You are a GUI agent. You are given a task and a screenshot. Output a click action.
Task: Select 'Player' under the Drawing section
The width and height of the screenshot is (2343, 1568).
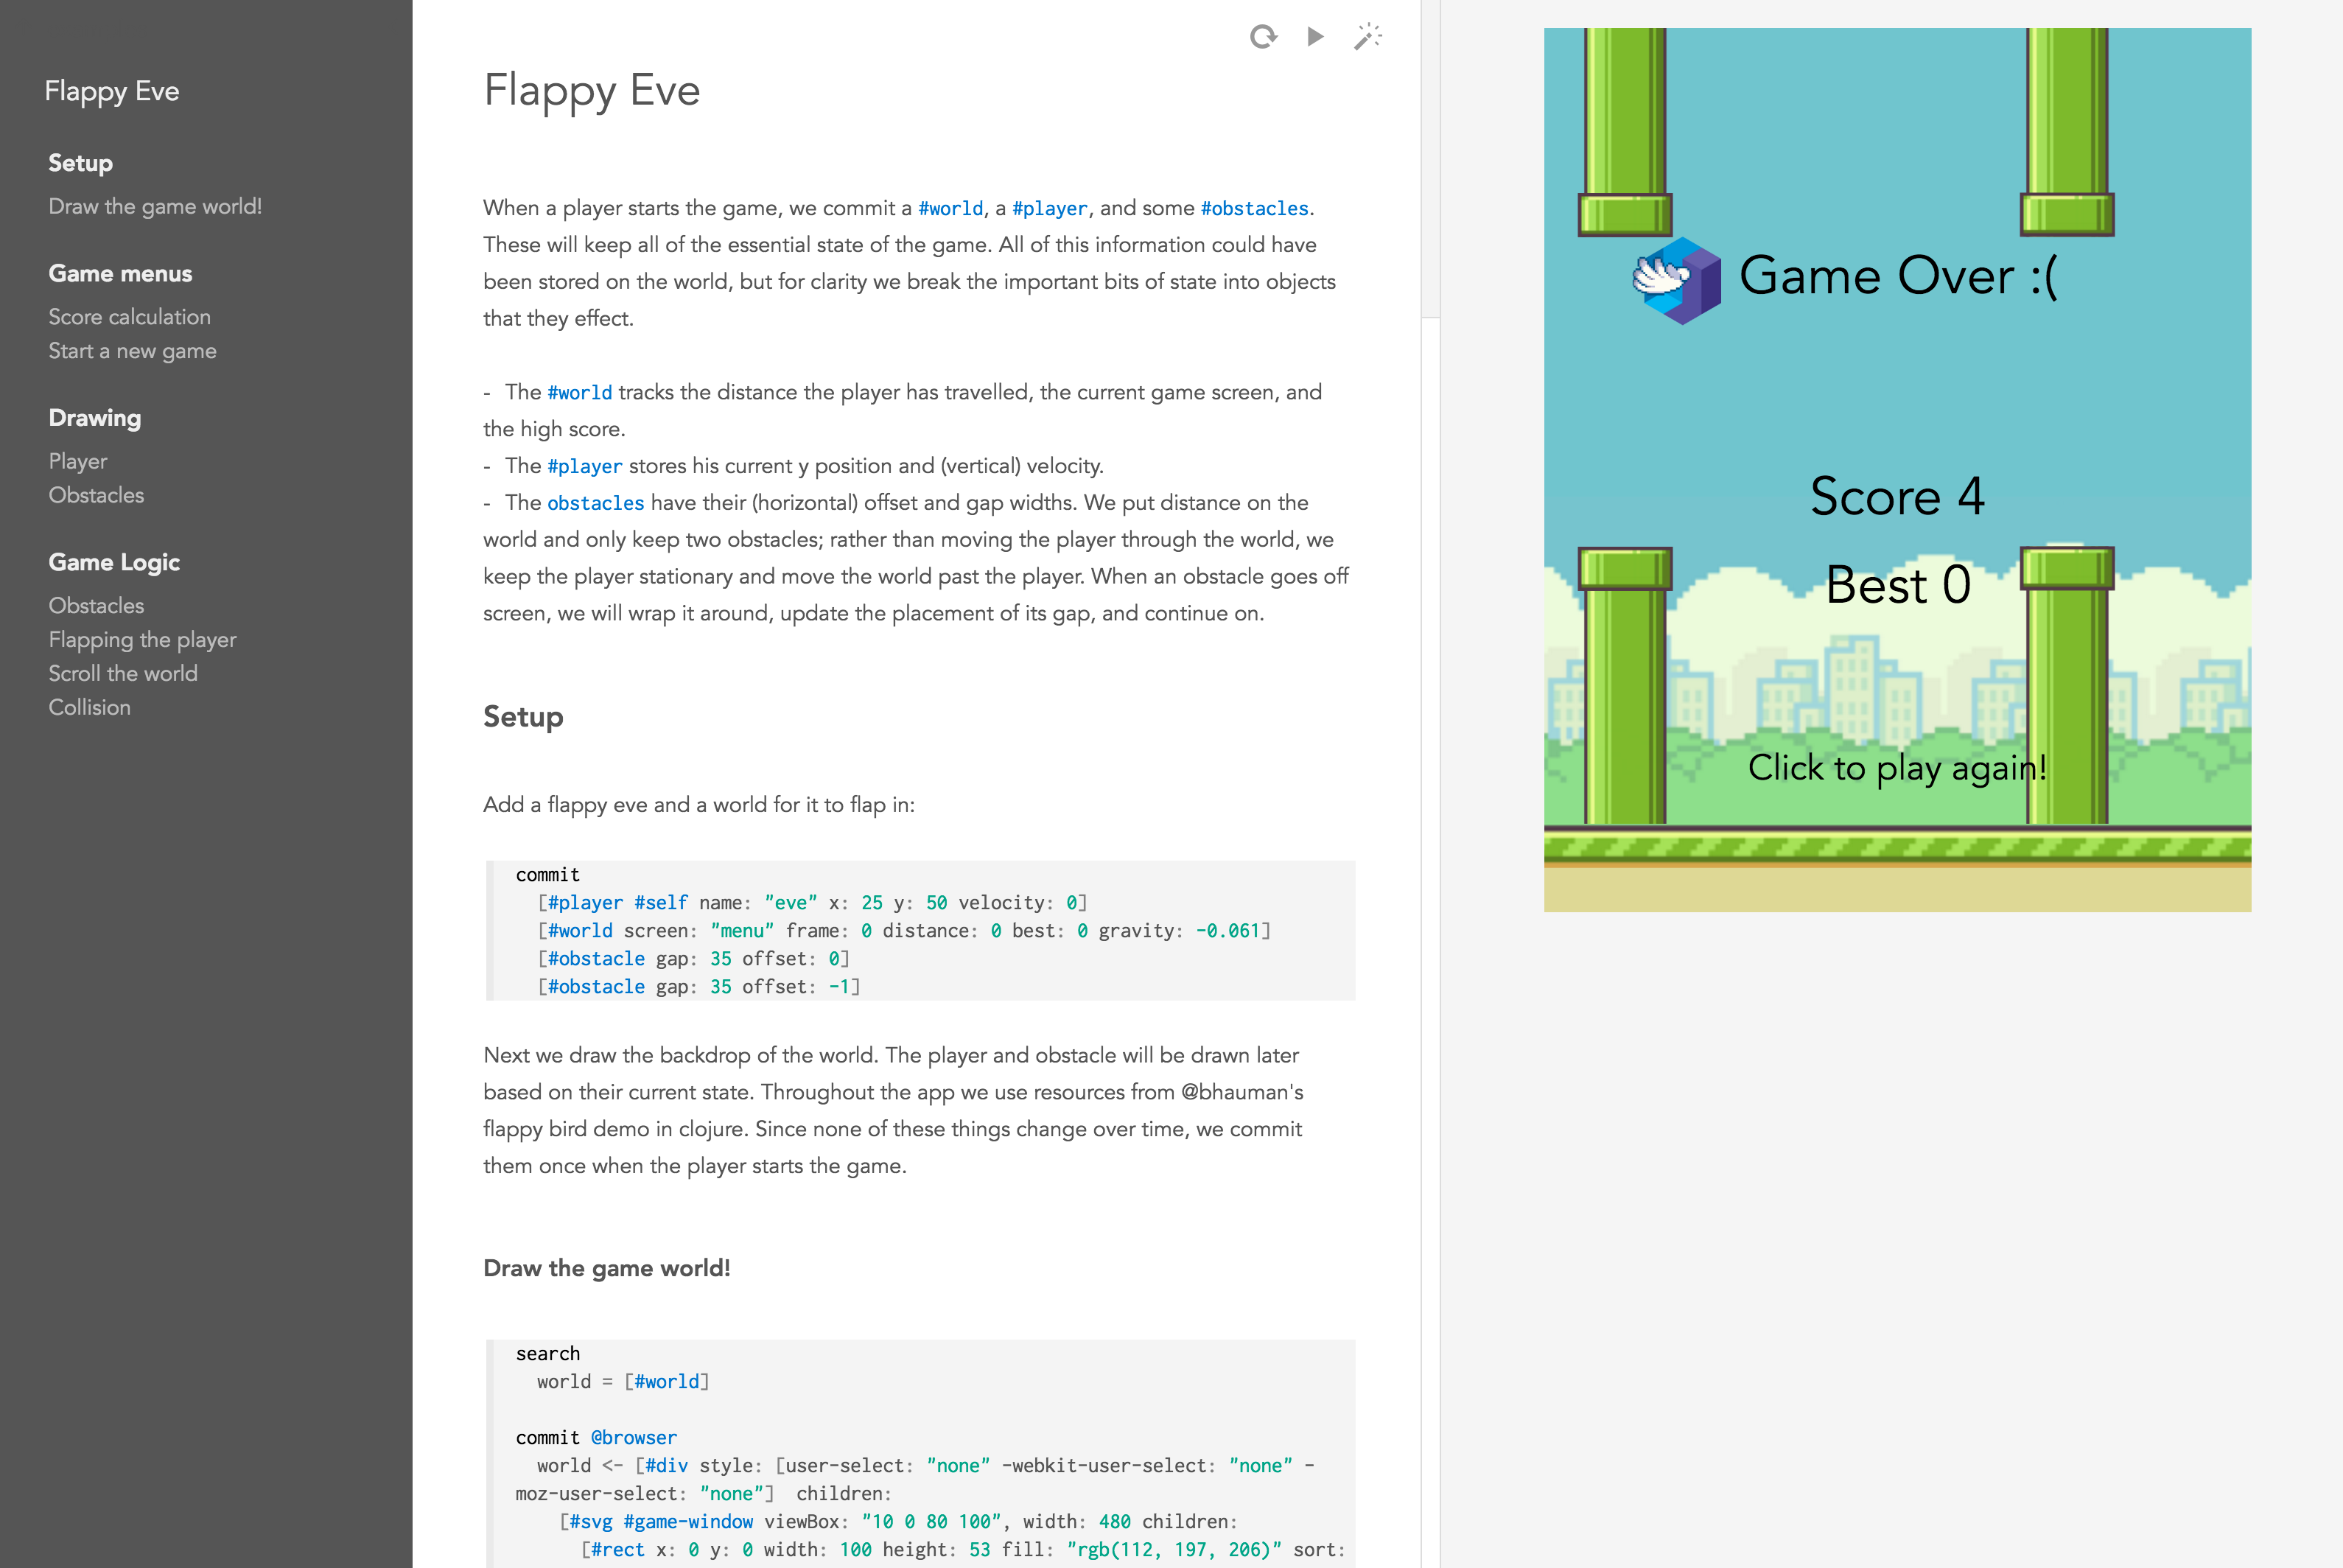click(77, 461)
